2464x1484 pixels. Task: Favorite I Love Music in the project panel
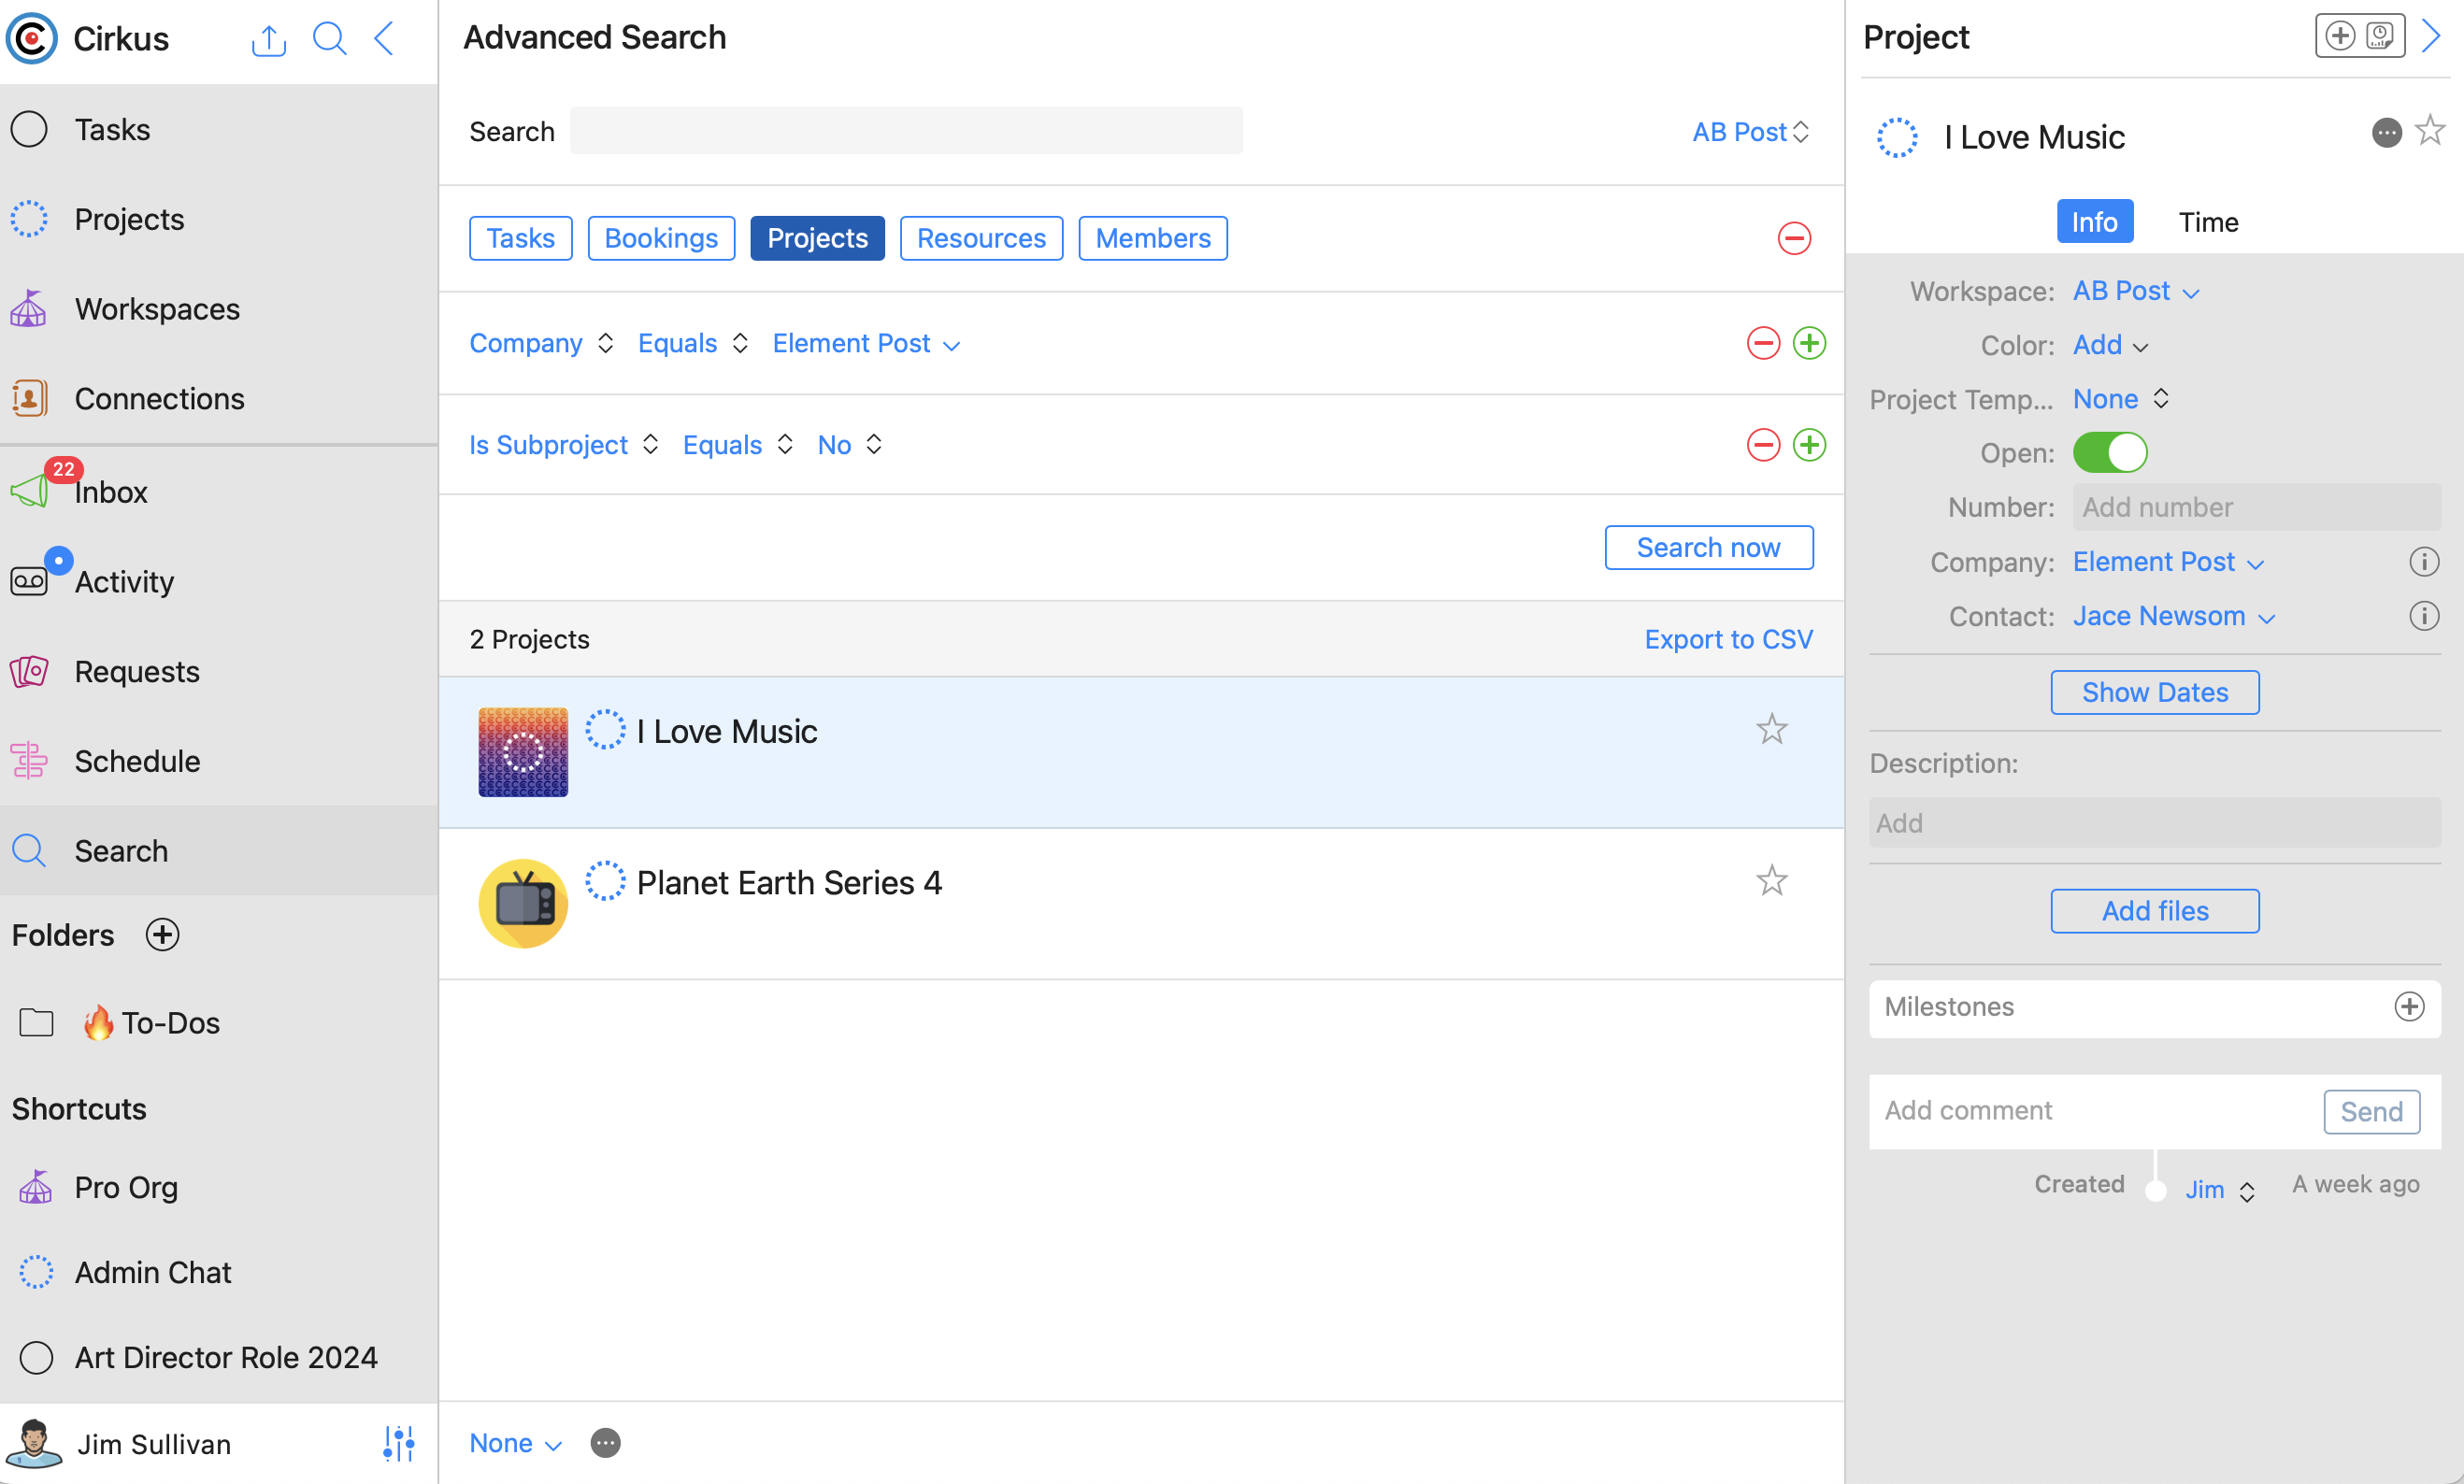click(x=2430, y=131)
